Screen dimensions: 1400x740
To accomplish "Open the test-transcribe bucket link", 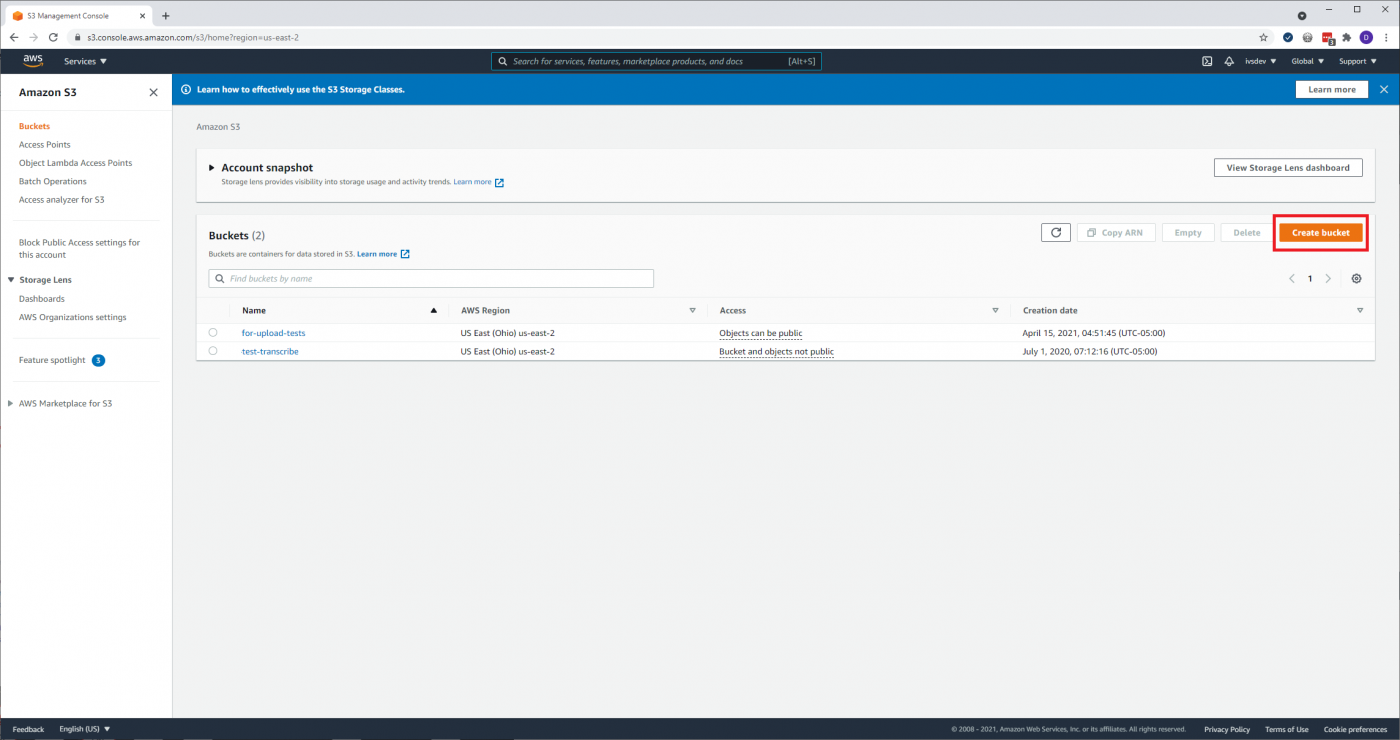I will click(270, 351).
